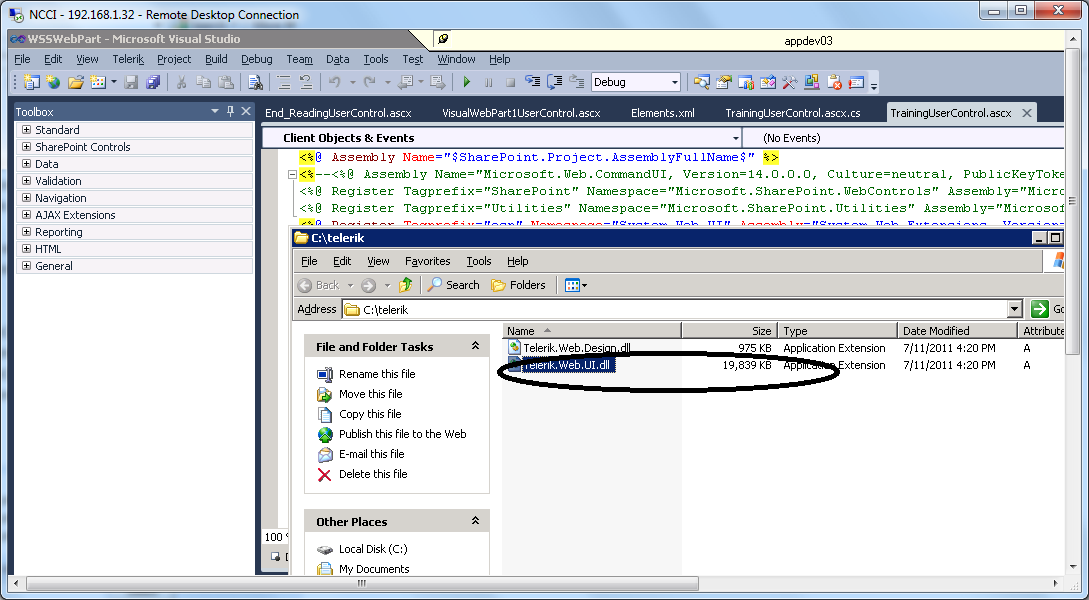
Task: Click the Redo arrow icon
Action: click(369, 82)
